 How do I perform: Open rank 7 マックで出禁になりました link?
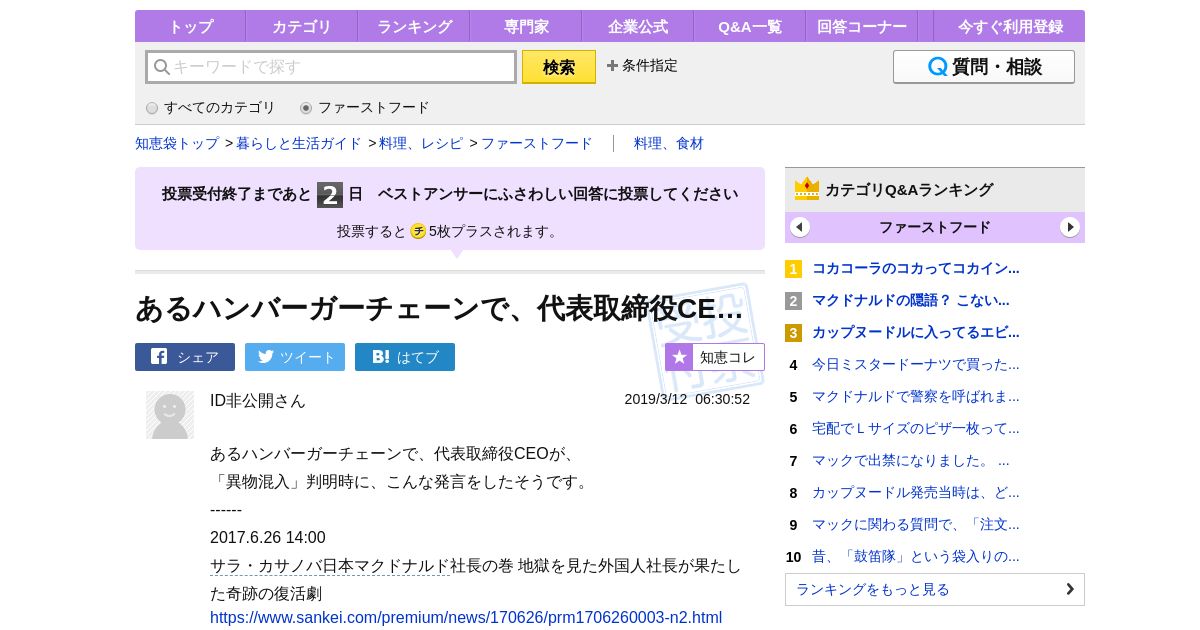point(911,460)
